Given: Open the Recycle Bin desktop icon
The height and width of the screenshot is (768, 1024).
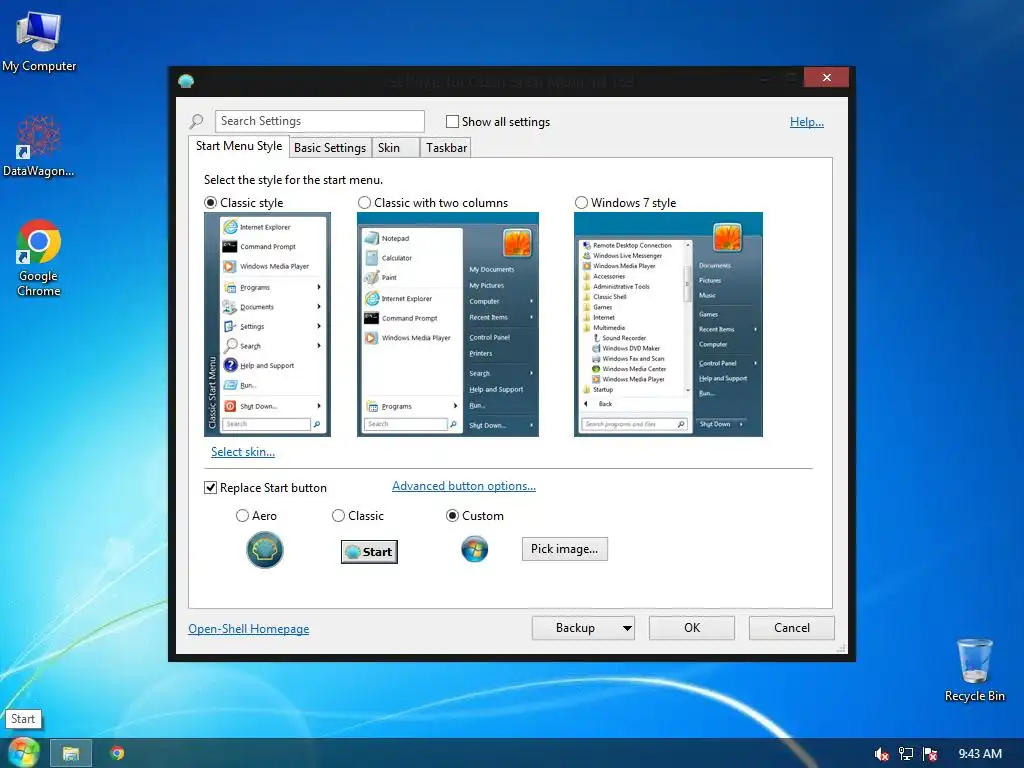Looking at the screenshot, I should click(974, 670).
